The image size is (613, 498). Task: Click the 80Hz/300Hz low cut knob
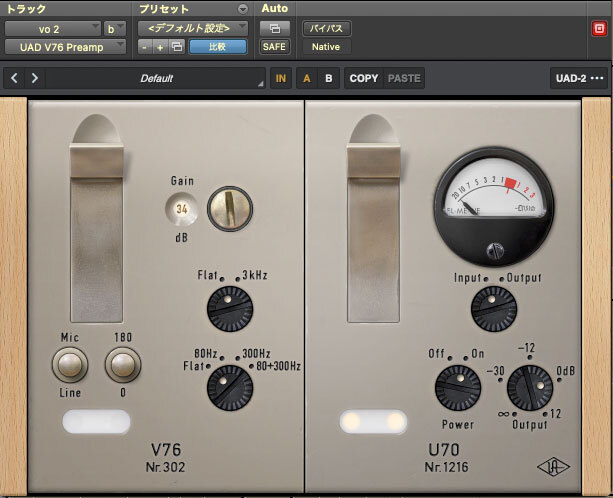(x=230, y=387)
